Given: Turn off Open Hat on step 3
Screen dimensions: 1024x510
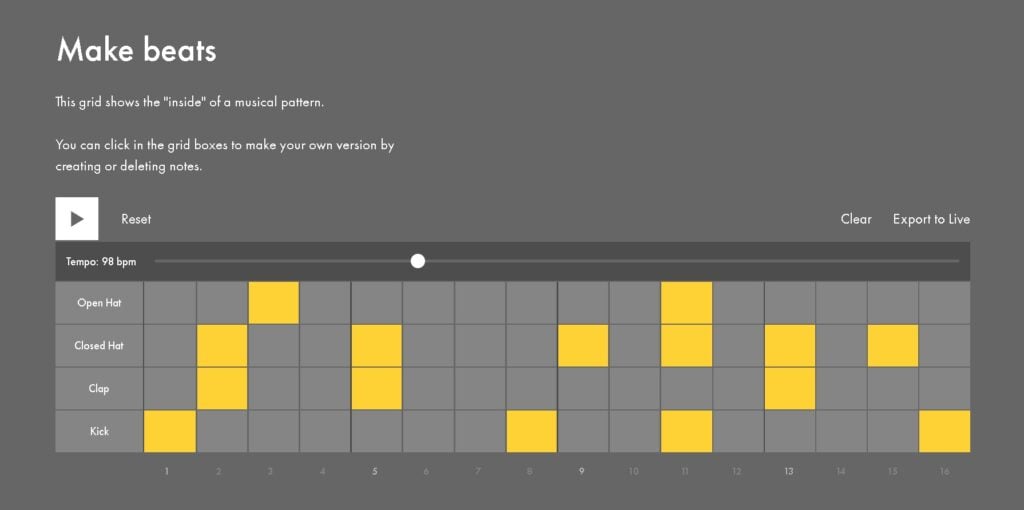Looking at the screenshot, I should (274, 302).
